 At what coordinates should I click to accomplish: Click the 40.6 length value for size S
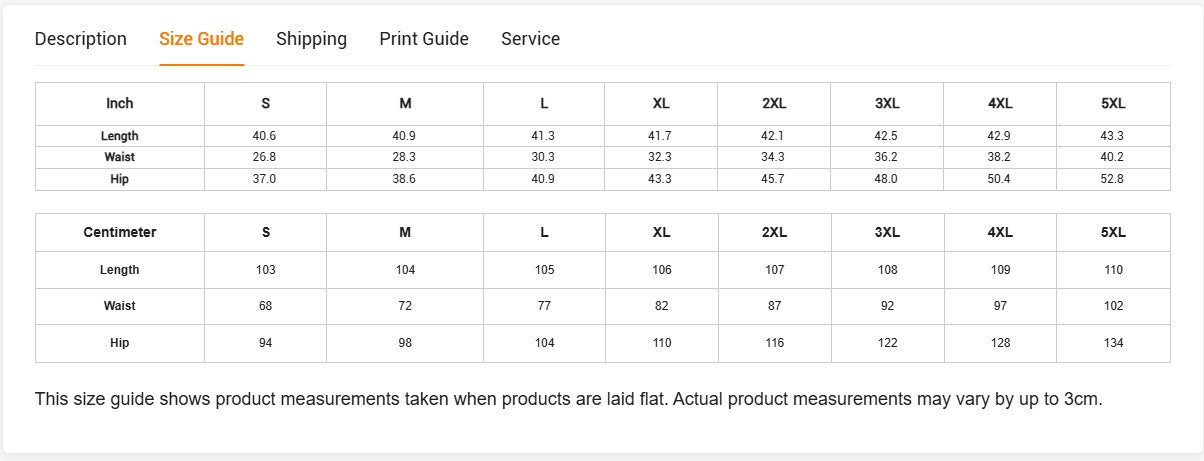(x=265, y=136)
